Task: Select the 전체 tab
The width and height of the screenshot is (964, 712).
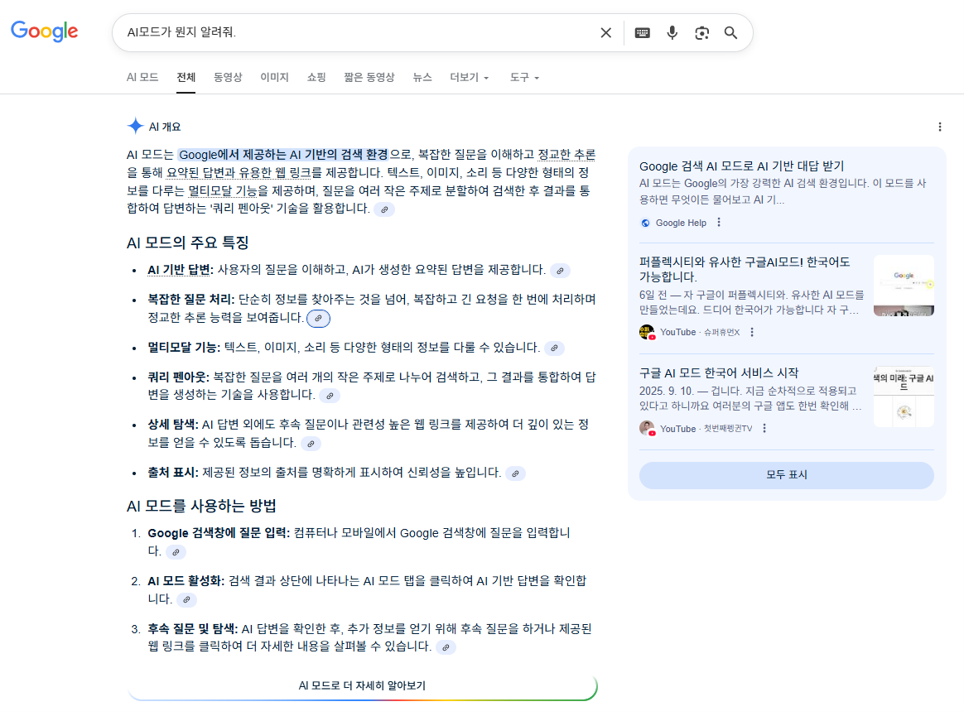Action: click(x=186, y=77)
